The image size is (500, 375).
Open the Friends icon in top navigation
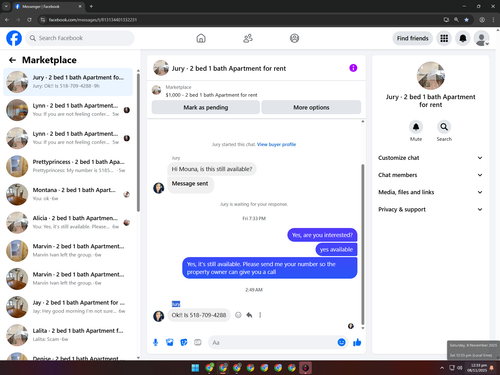tap(248, 38)
